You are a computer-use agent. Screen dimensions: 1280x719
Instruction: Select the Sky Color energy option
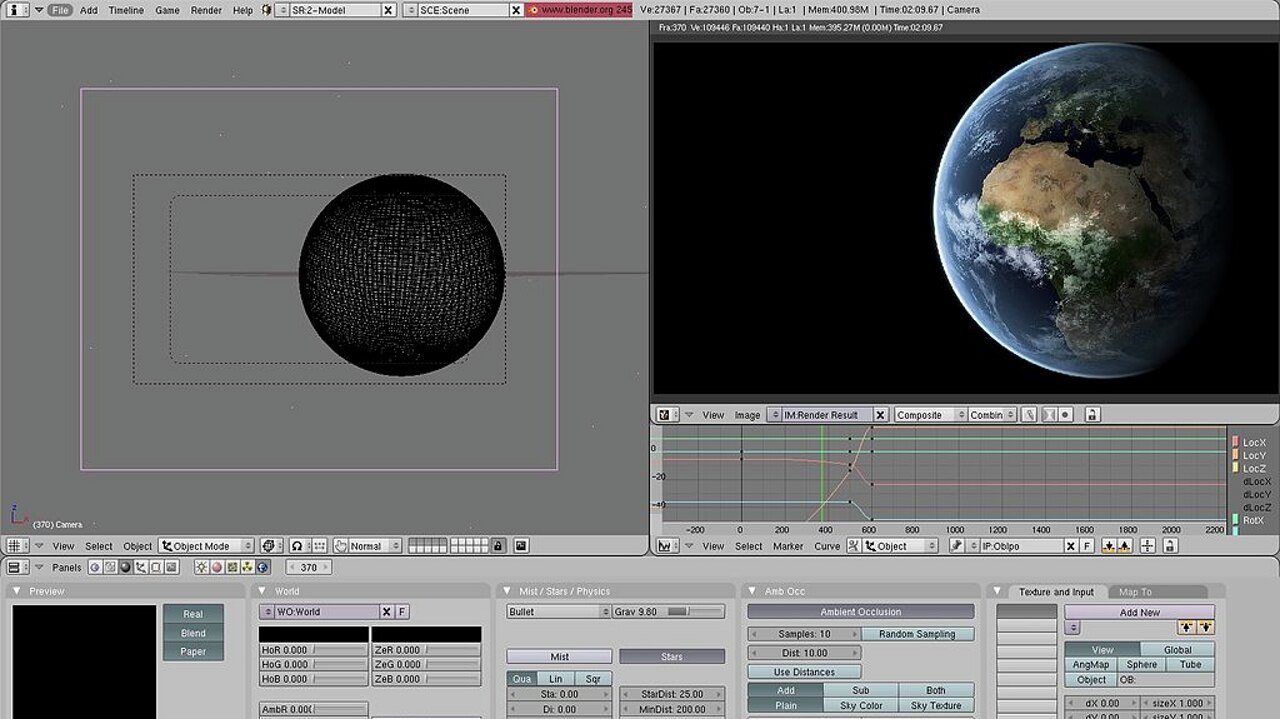pyautogui.click(x=860, y=706)
